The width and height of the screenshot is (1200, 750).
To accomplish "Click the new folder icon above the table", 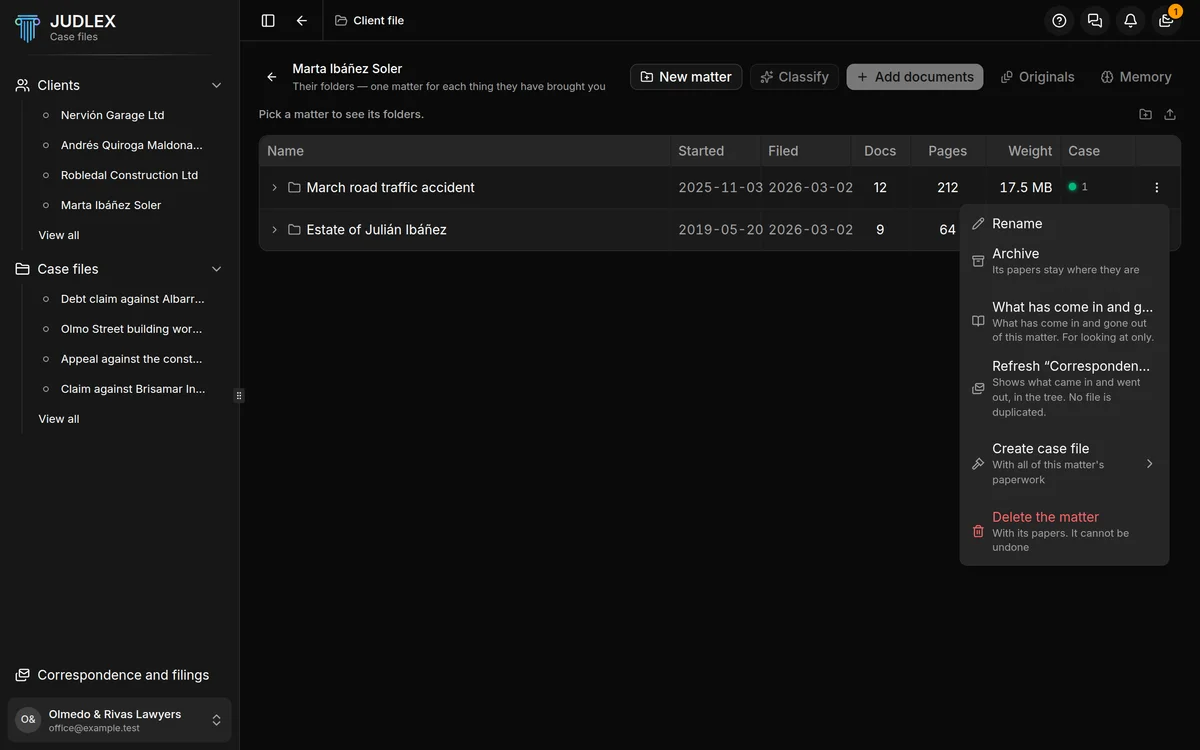I will pos(1146,114).
